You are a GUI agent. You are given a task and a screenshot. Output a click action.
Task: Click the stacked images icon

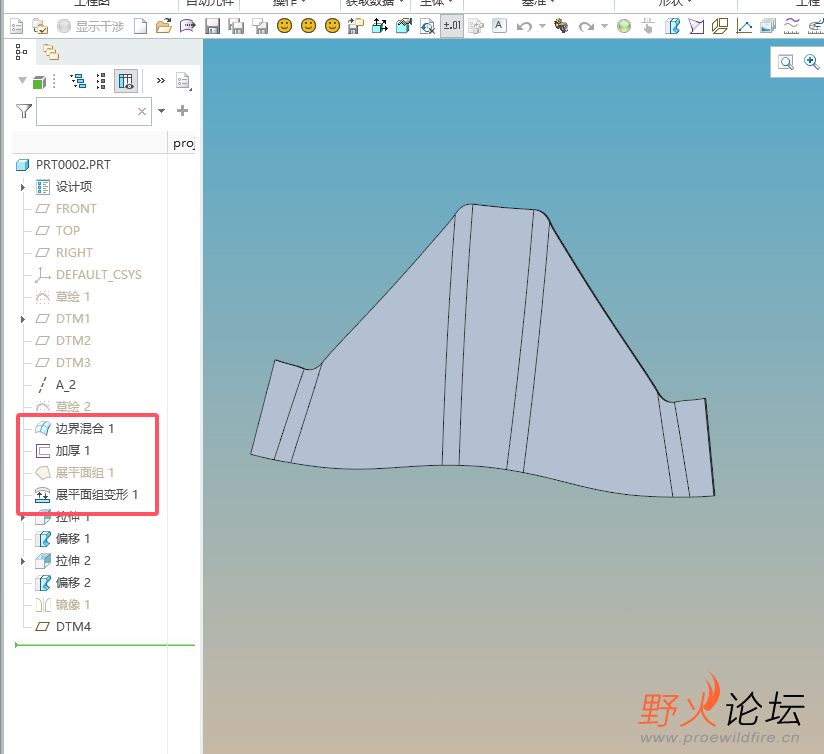[768, 26]
